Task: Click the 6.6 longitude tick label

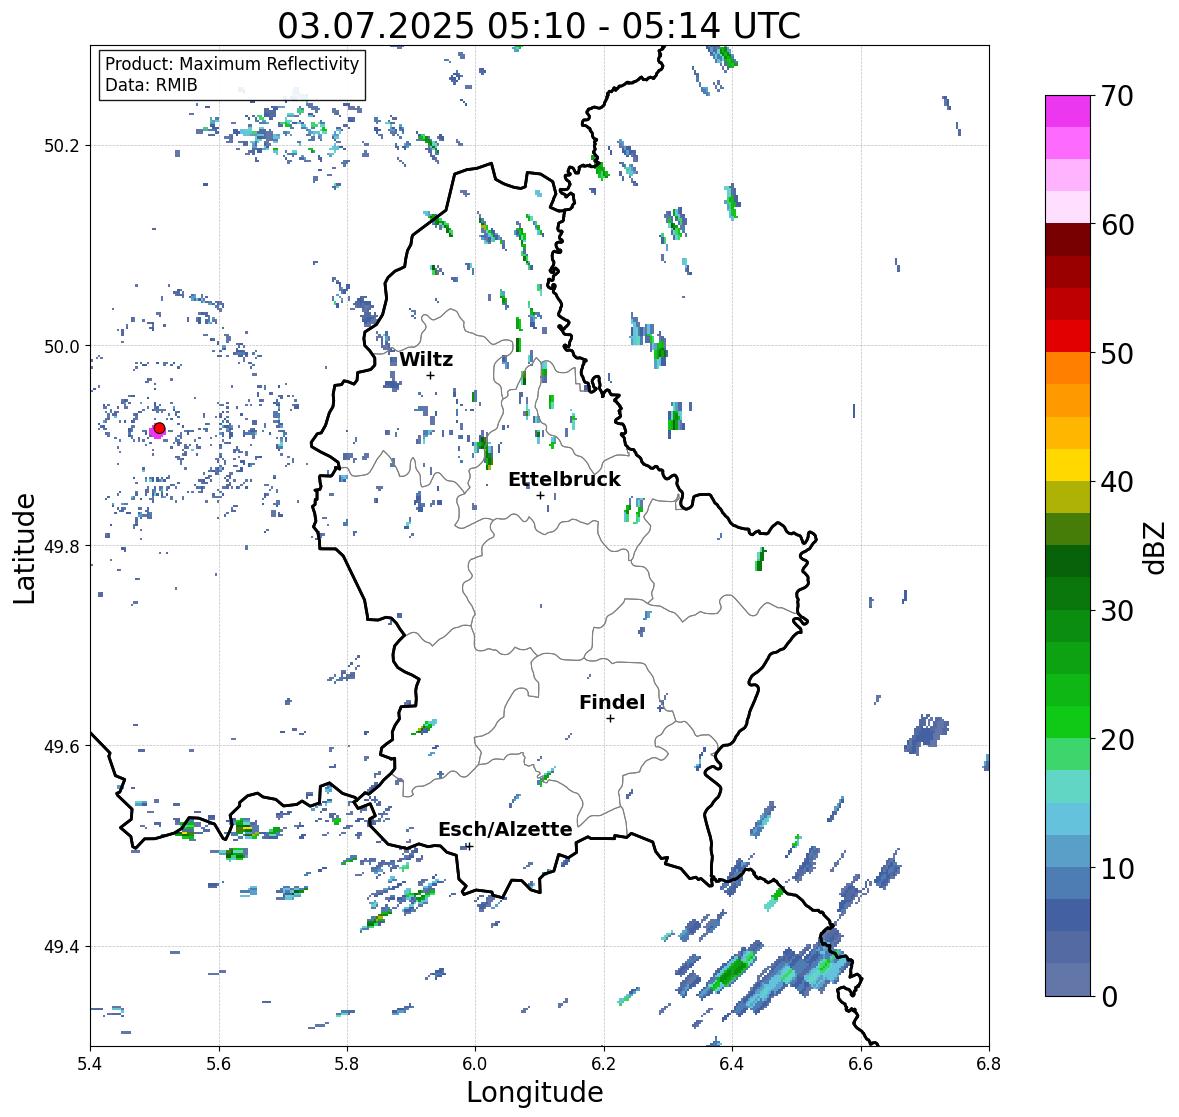Action: coord(861,1063)
